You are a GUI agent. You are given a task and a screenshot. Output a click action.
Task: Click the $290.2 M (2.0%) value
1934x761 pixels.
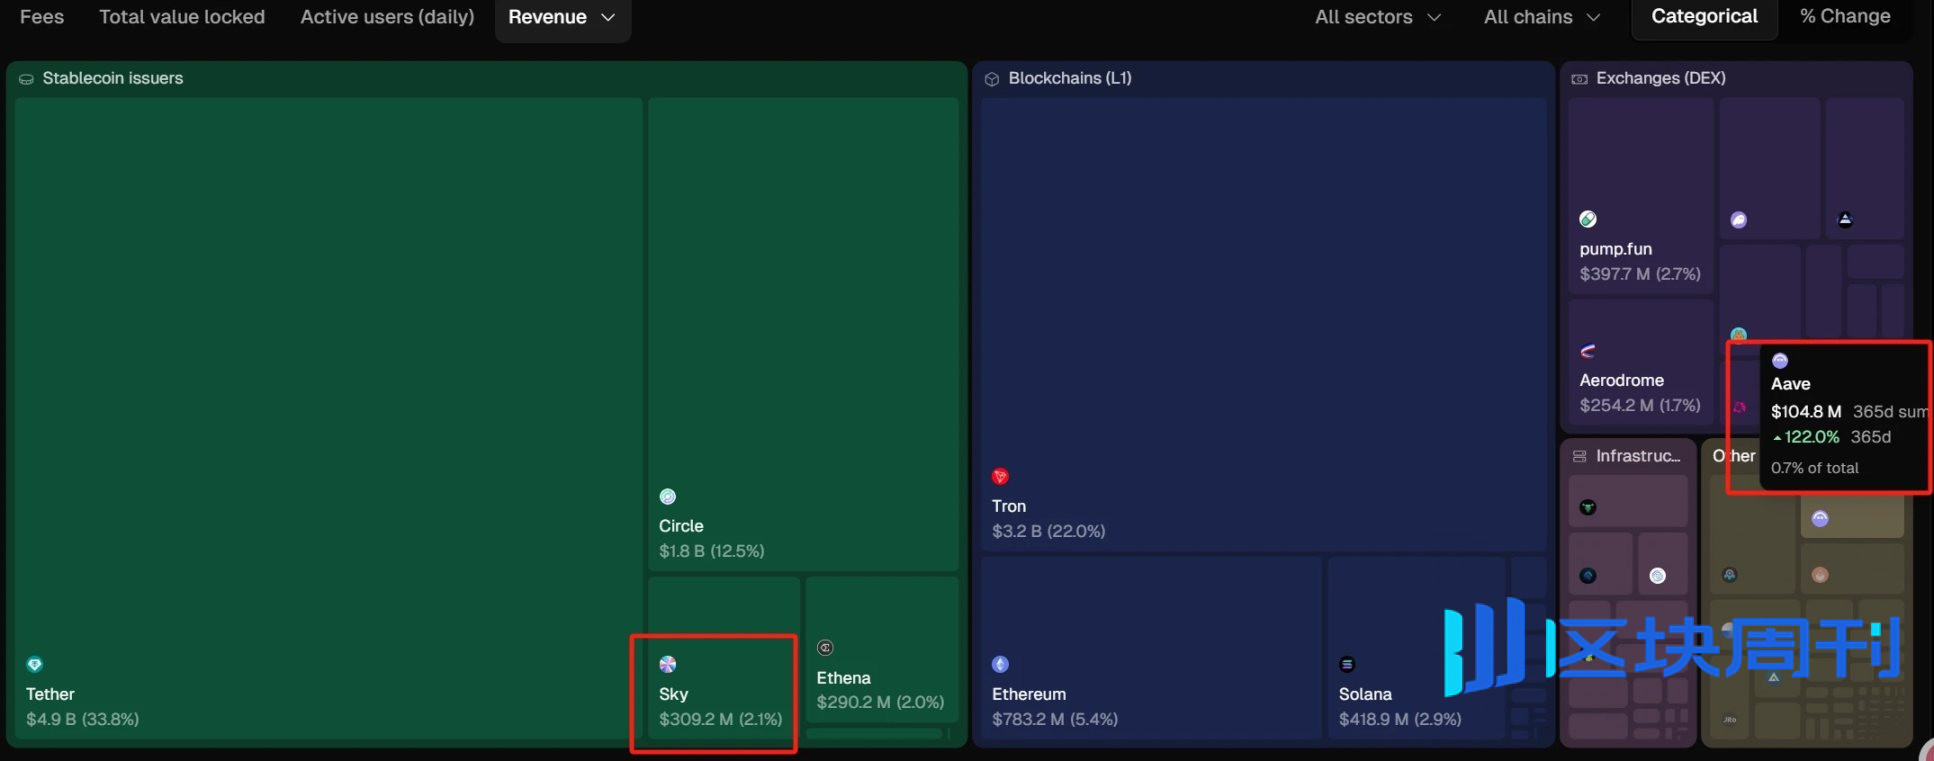point(880,702)
